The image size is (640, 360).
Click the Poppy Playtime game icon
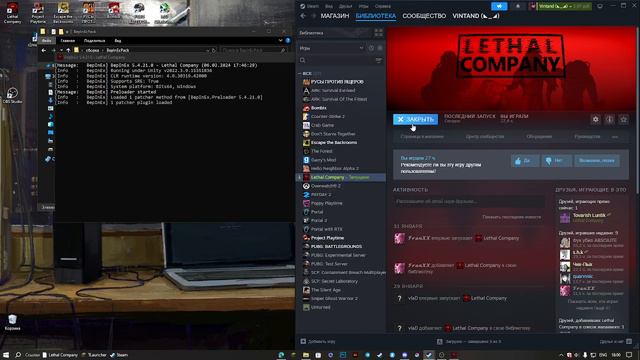tap(306, 203)
